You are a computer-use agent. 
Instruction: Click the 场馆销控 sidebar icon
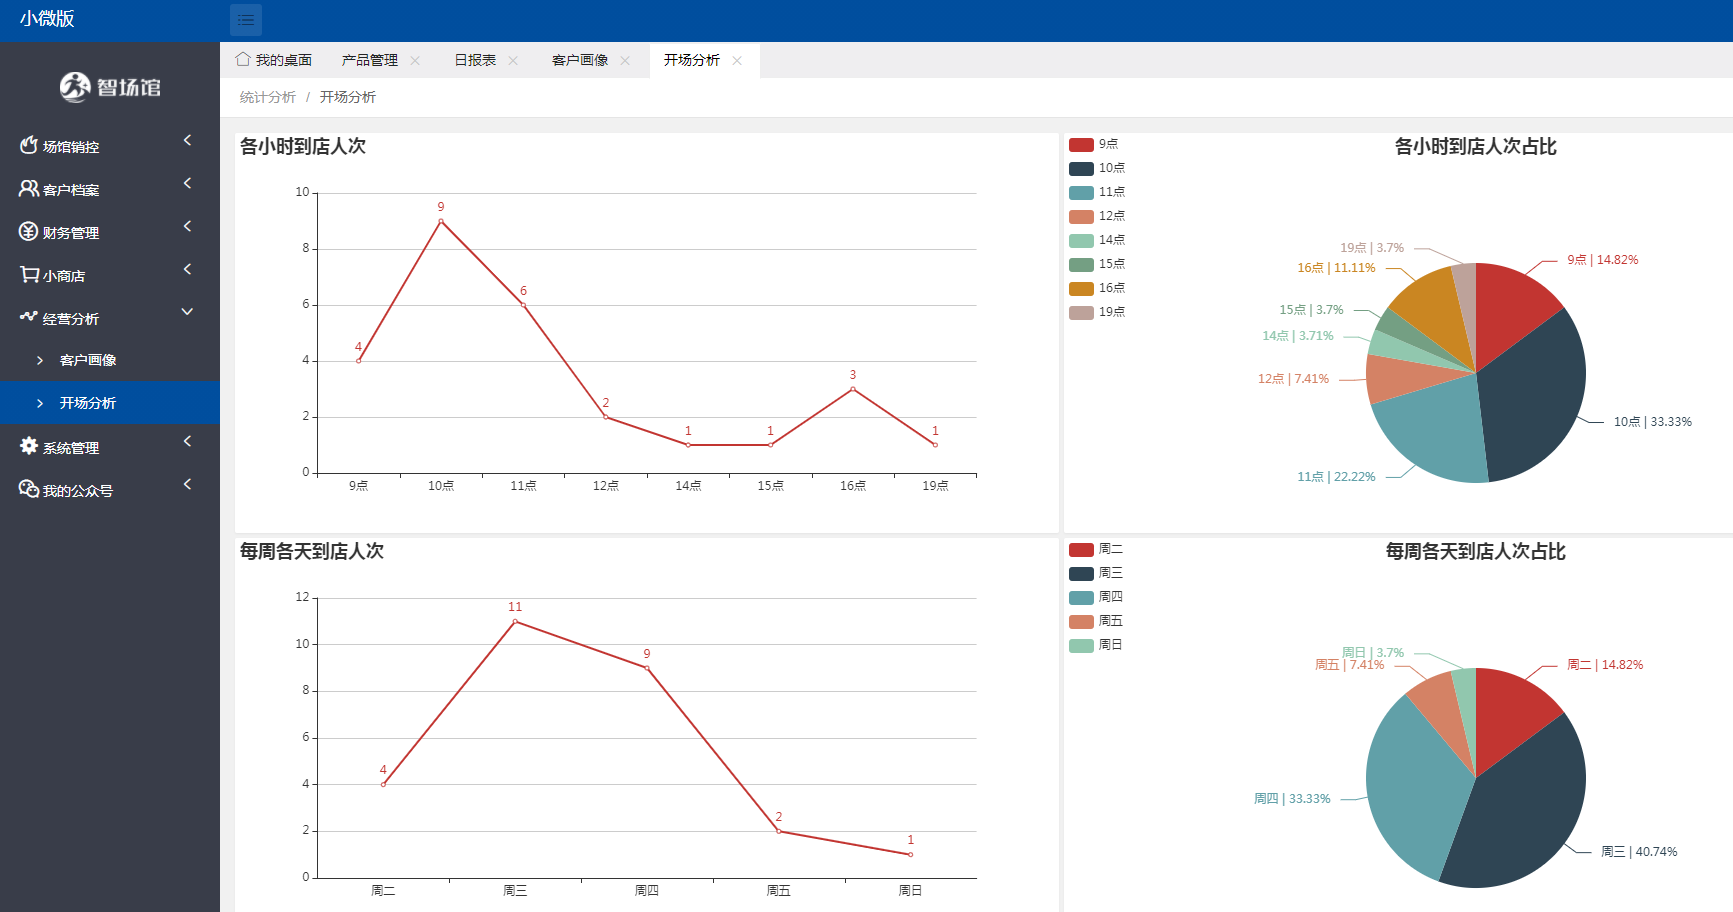coord(29,146)
